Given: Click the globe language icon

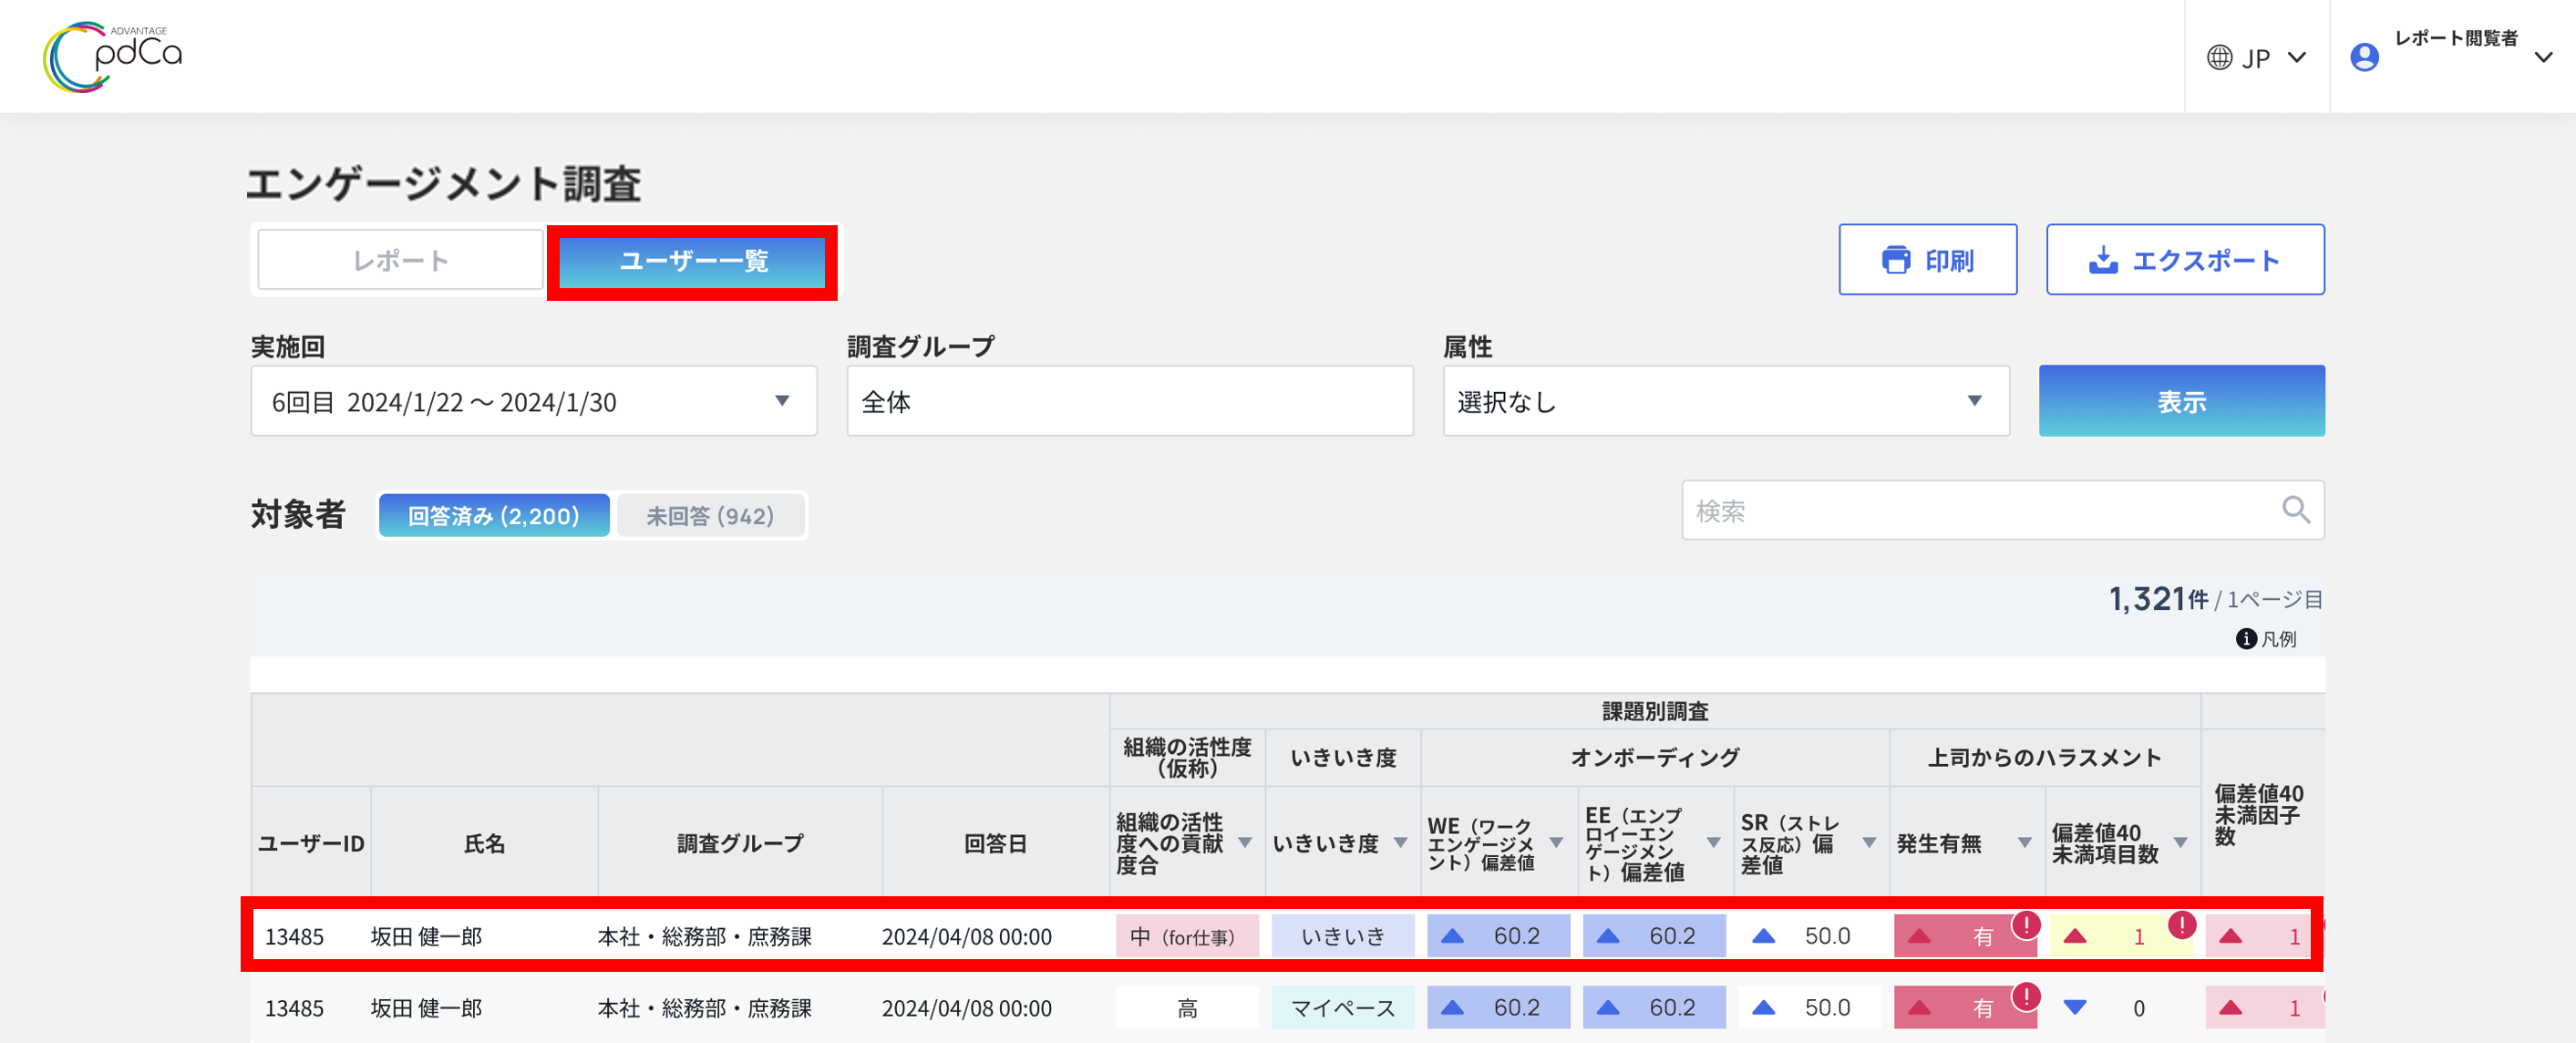Looking at the screenshot, I should point(2219,58).
